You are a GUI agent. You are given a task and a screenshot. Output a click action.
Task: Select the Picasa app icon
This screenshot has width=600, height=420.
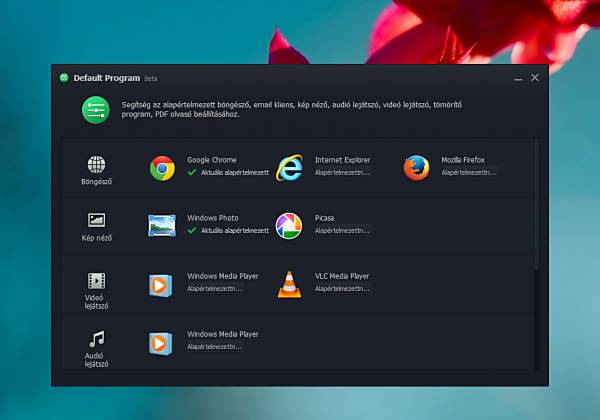click(x=289, y=226)
